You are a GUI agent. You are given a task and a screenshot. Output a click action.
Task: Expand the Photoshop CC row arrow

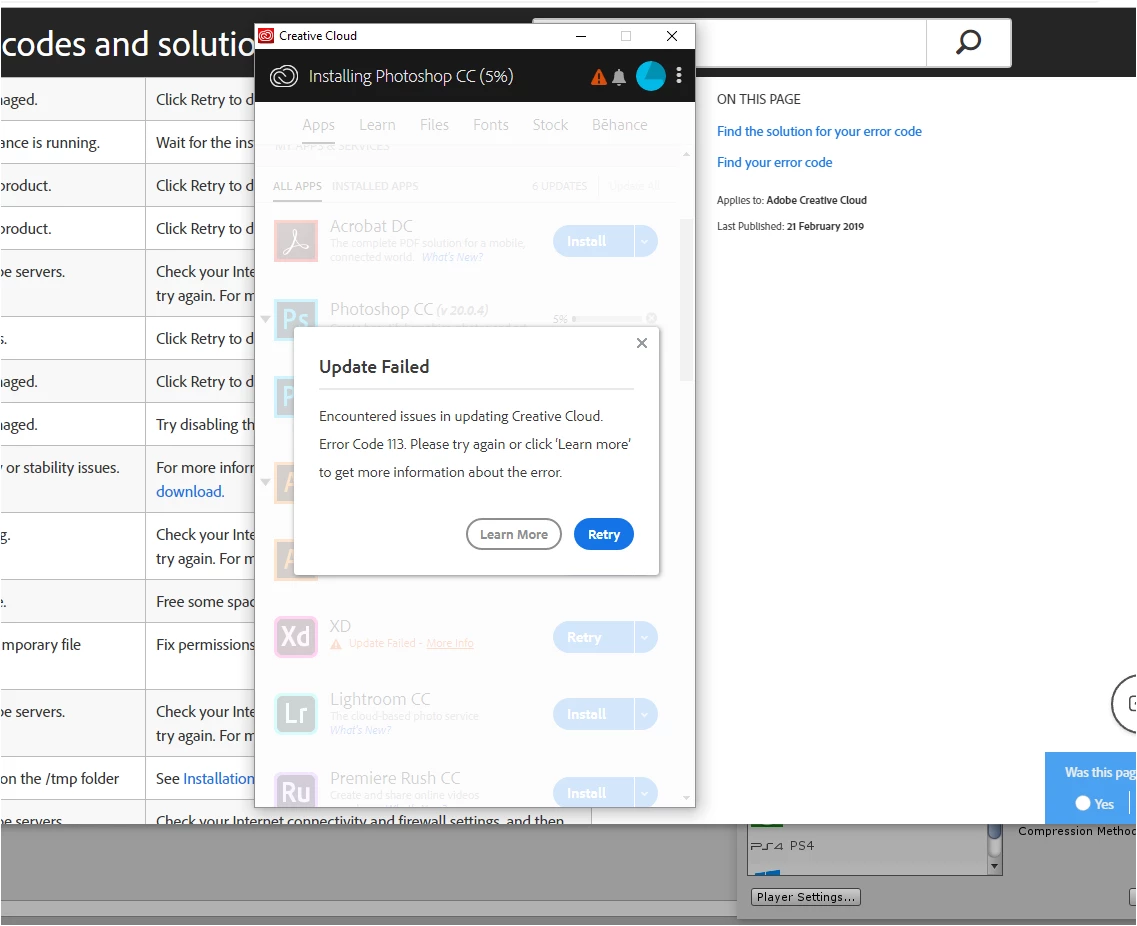pos(265,319)
